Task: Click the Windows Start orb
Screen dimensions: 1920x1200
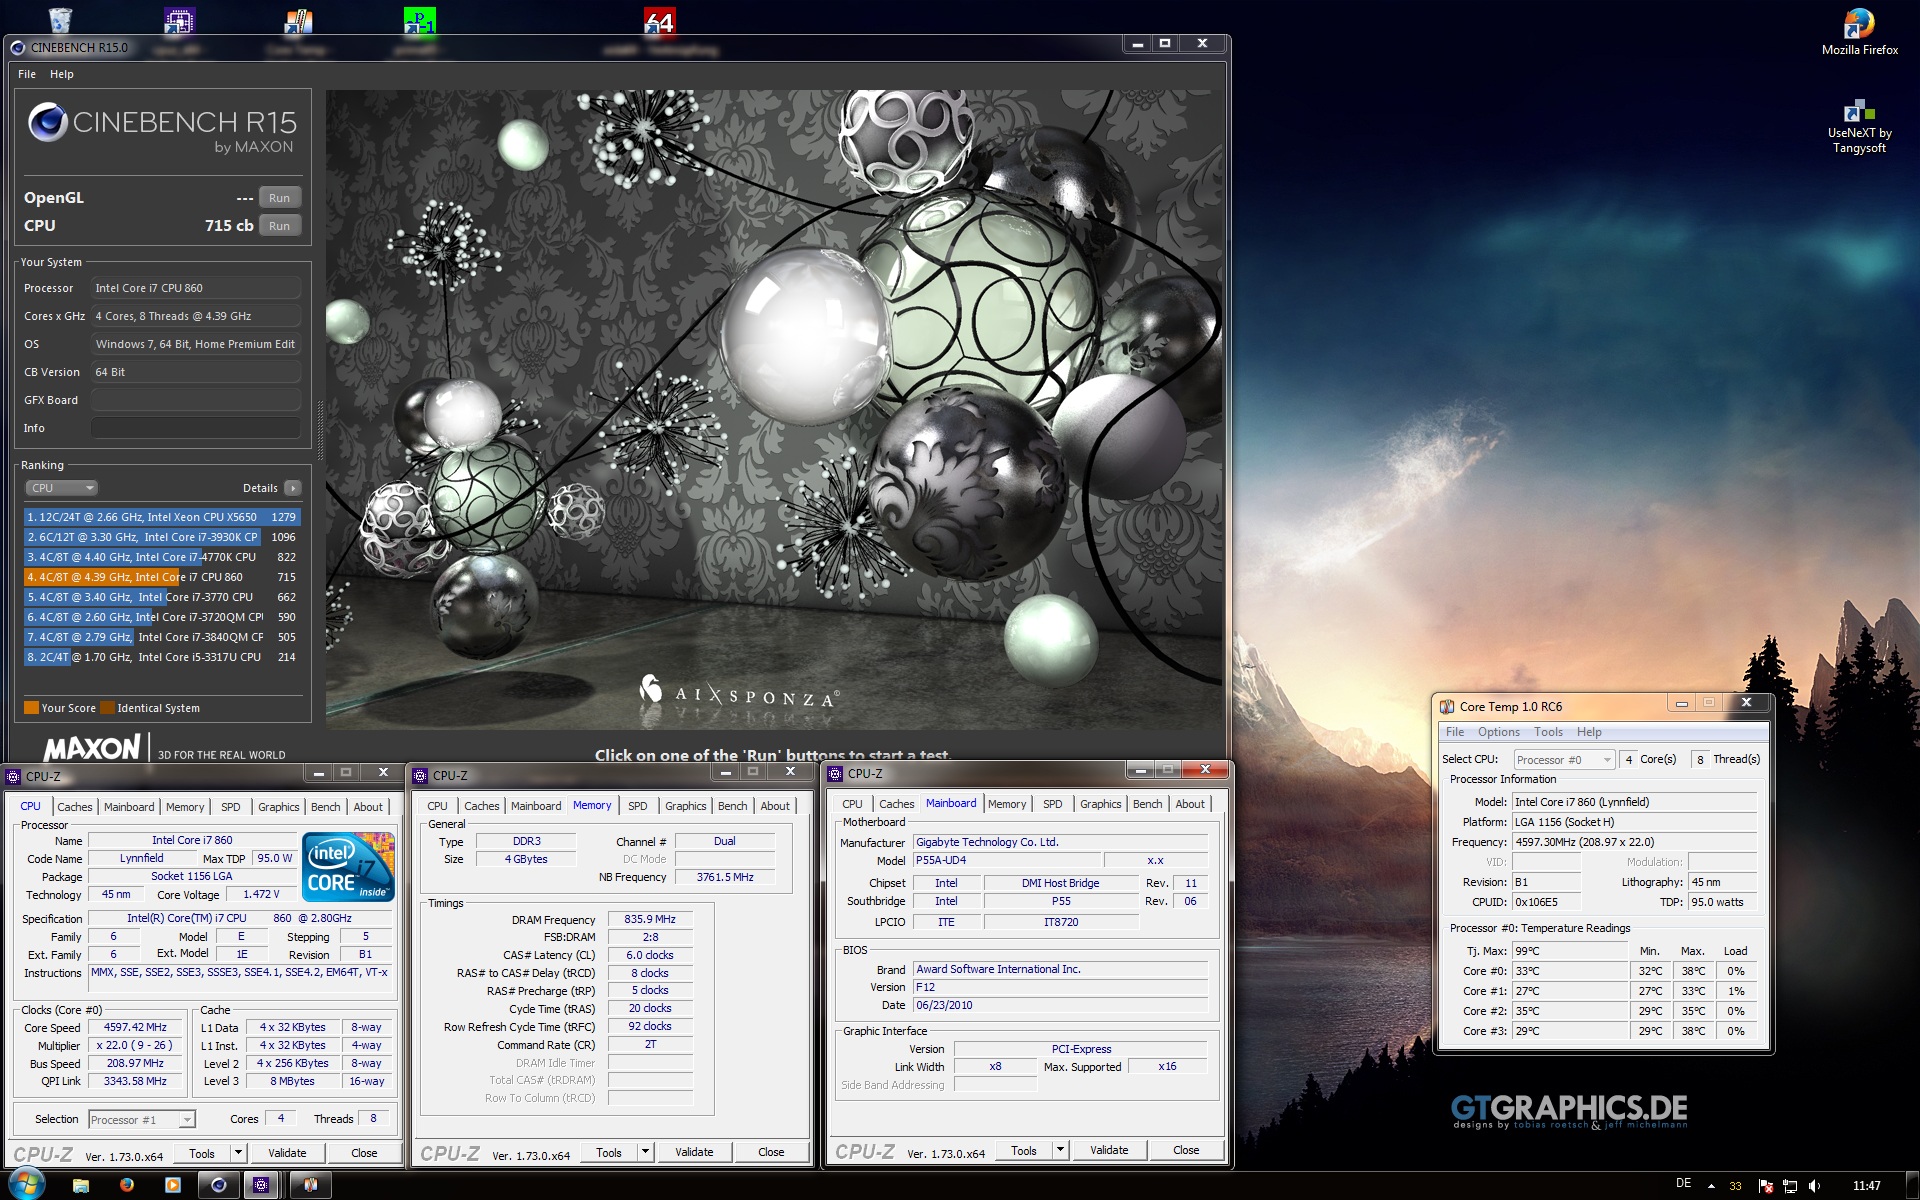Action: click(26, 1185)
